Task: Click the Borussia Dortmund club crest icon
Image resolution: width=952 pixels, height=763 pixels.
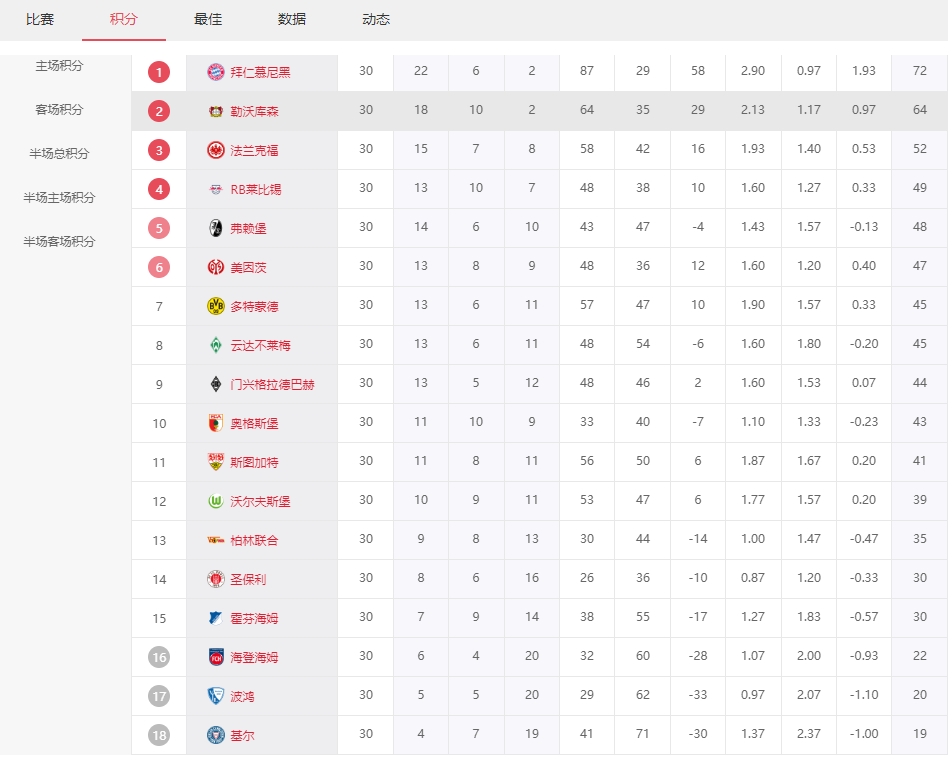Action: tap(216, 306)
